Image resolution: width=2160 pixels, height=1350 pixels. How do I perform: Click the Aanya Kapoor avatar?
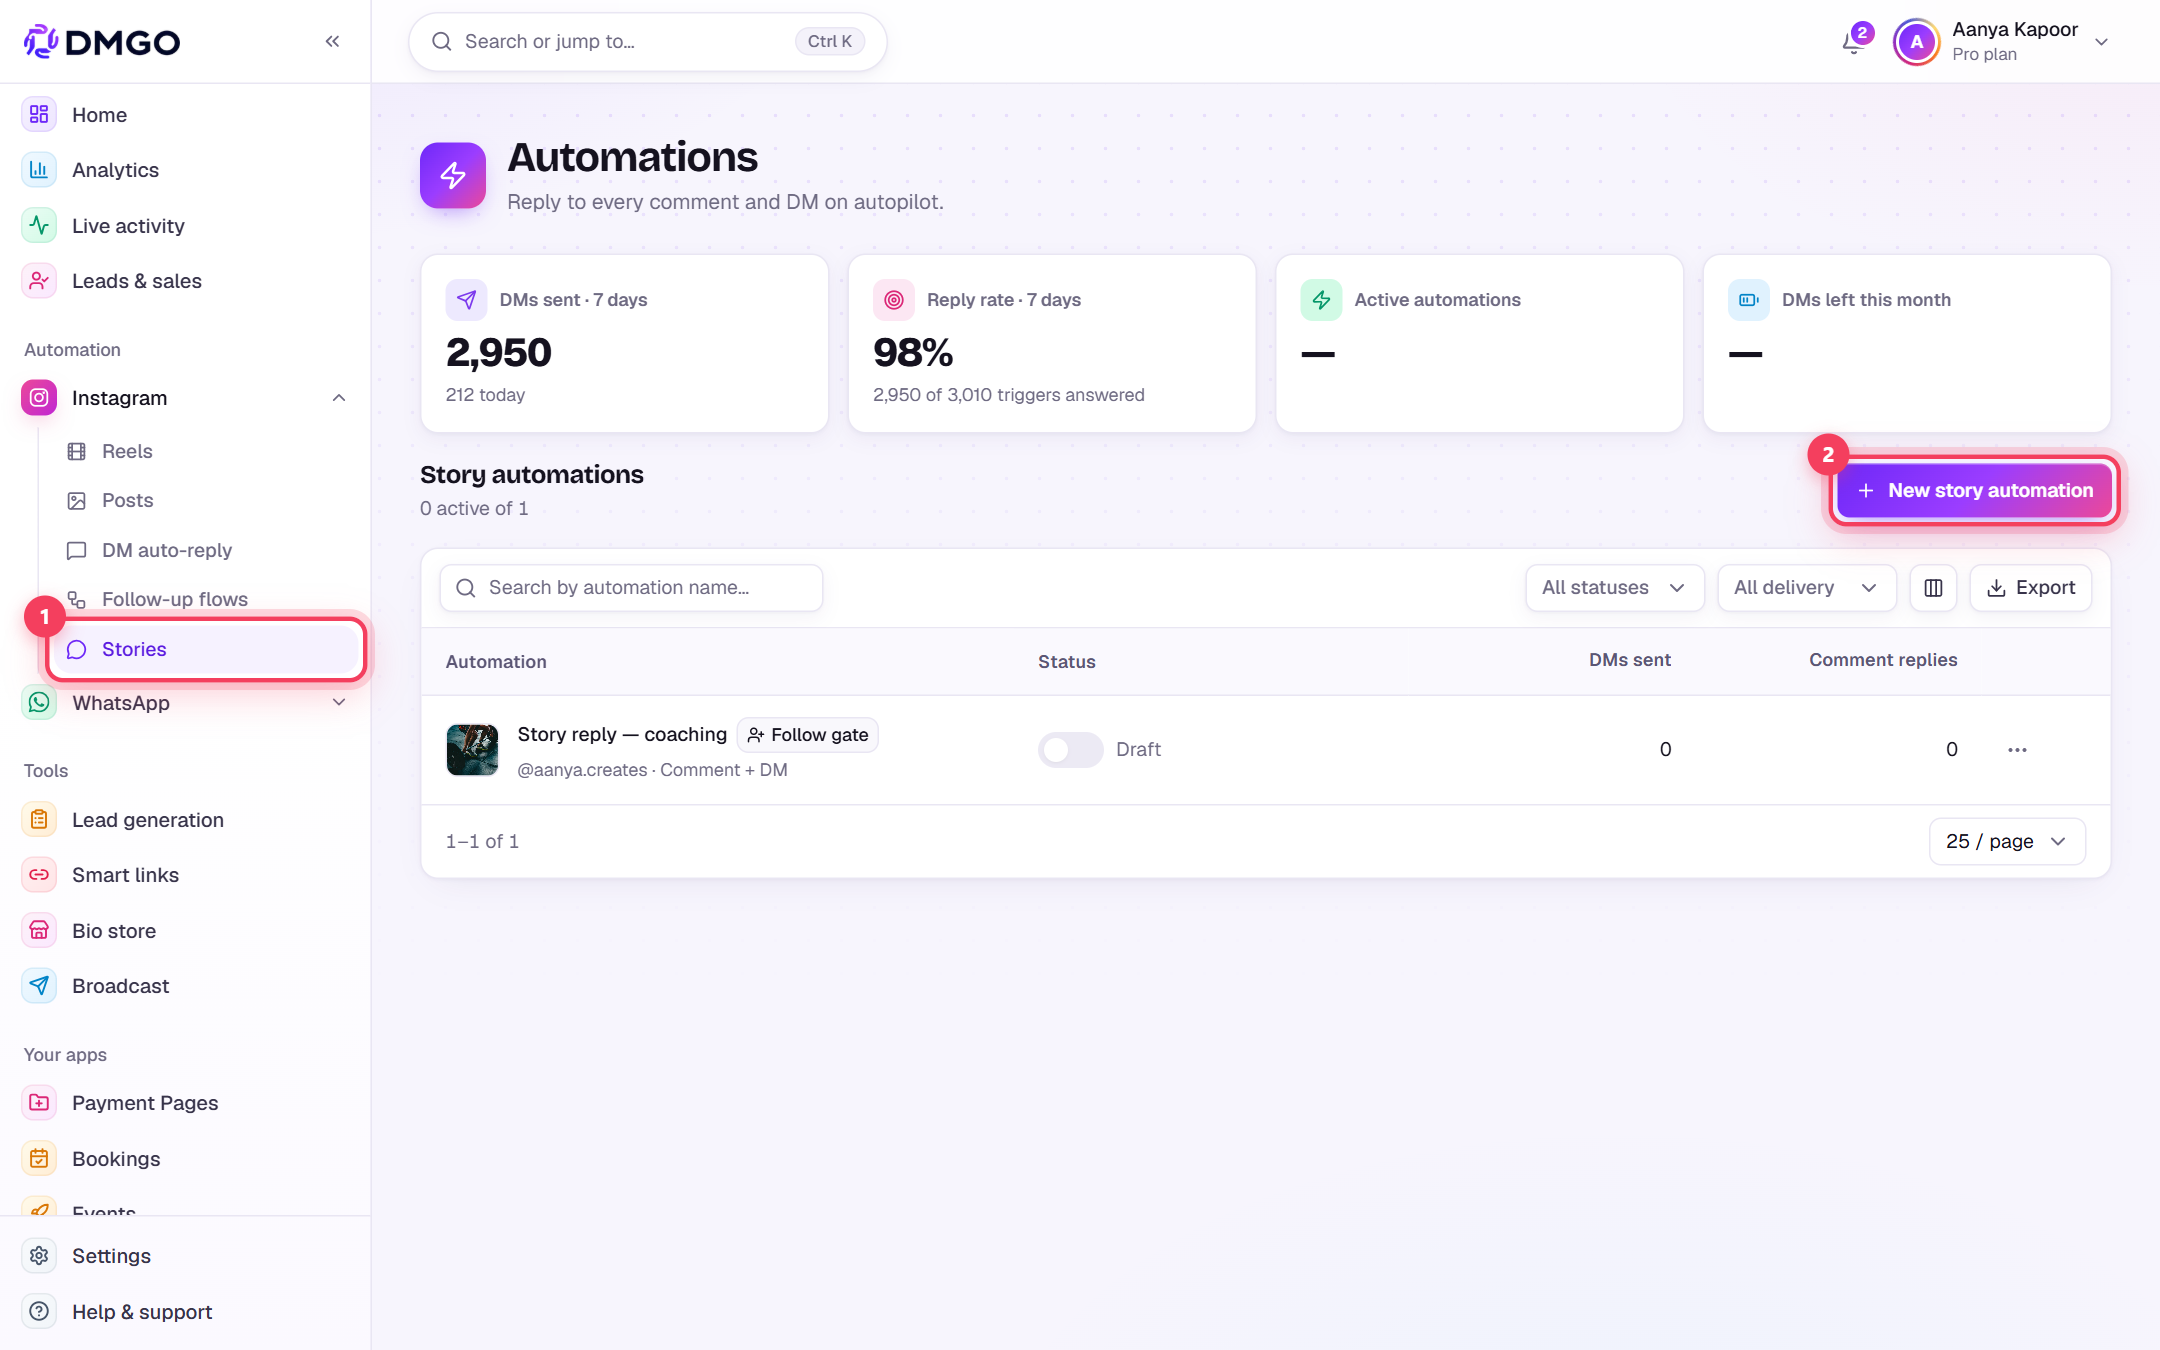tap(1916, 42)
